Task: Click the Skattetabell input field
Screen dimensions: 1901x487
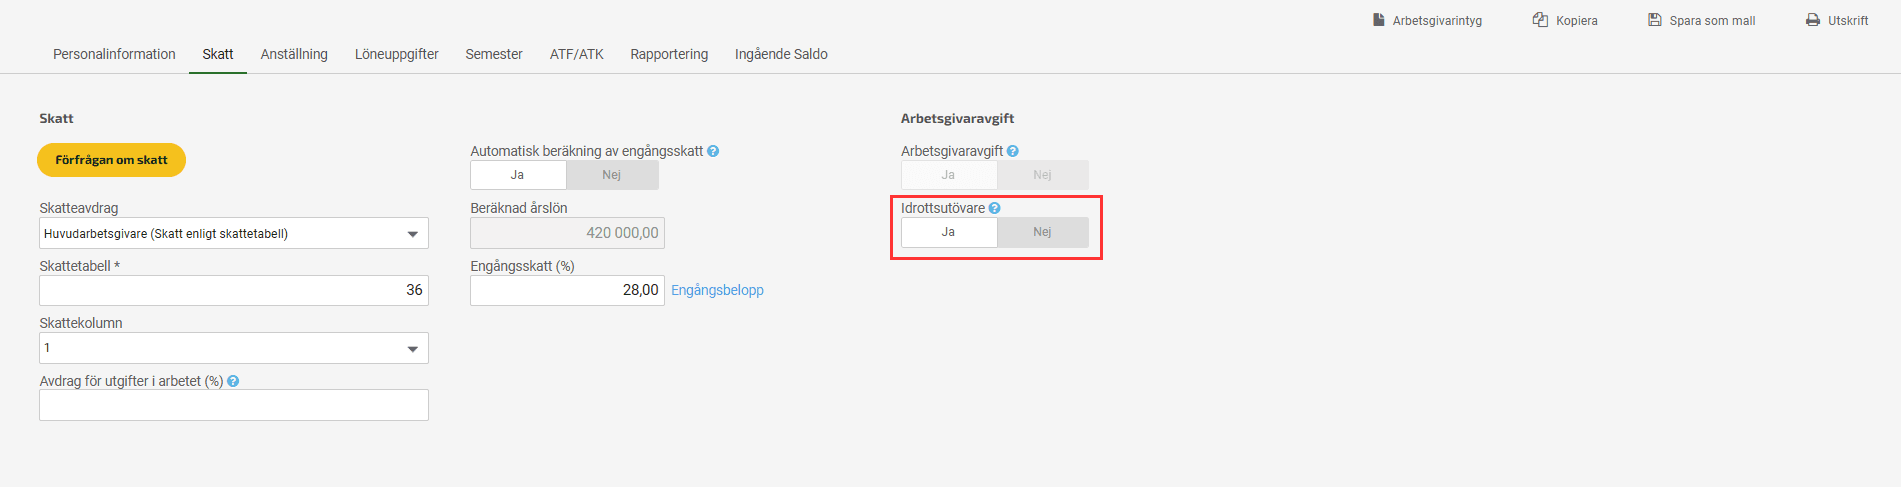Action: tap(234, 290)
